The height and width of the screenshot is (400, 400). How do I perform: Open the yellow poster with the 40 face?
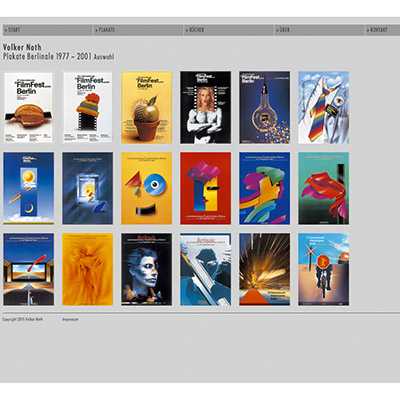click(x=147, y=188)
